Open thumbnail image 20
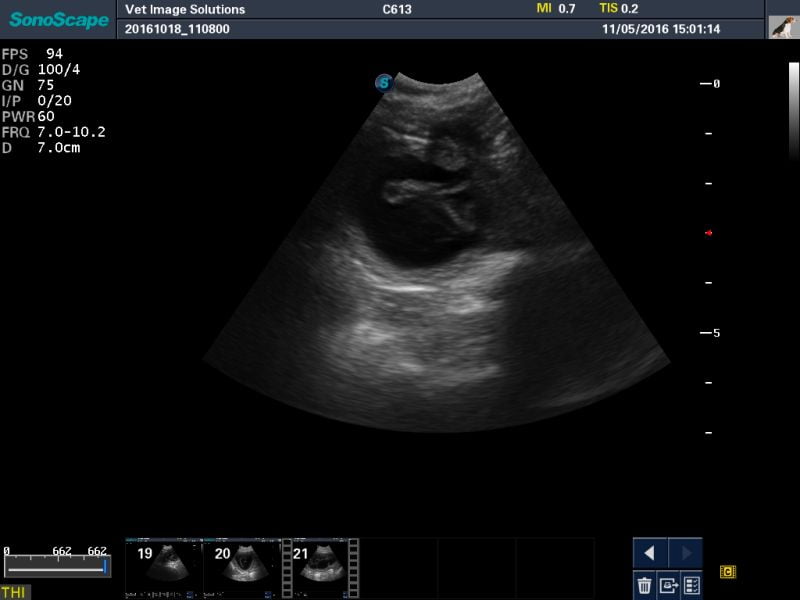Screen dimensions: 800x600 [x=241, y=563]
